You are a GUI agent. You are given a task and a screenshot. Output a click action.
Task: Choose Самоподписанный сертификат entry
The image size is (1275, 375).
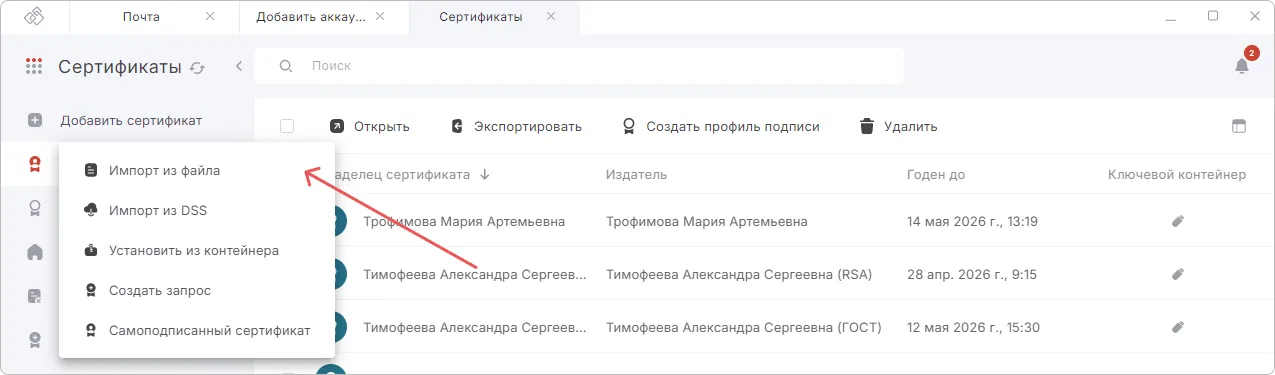coord(197,330)
